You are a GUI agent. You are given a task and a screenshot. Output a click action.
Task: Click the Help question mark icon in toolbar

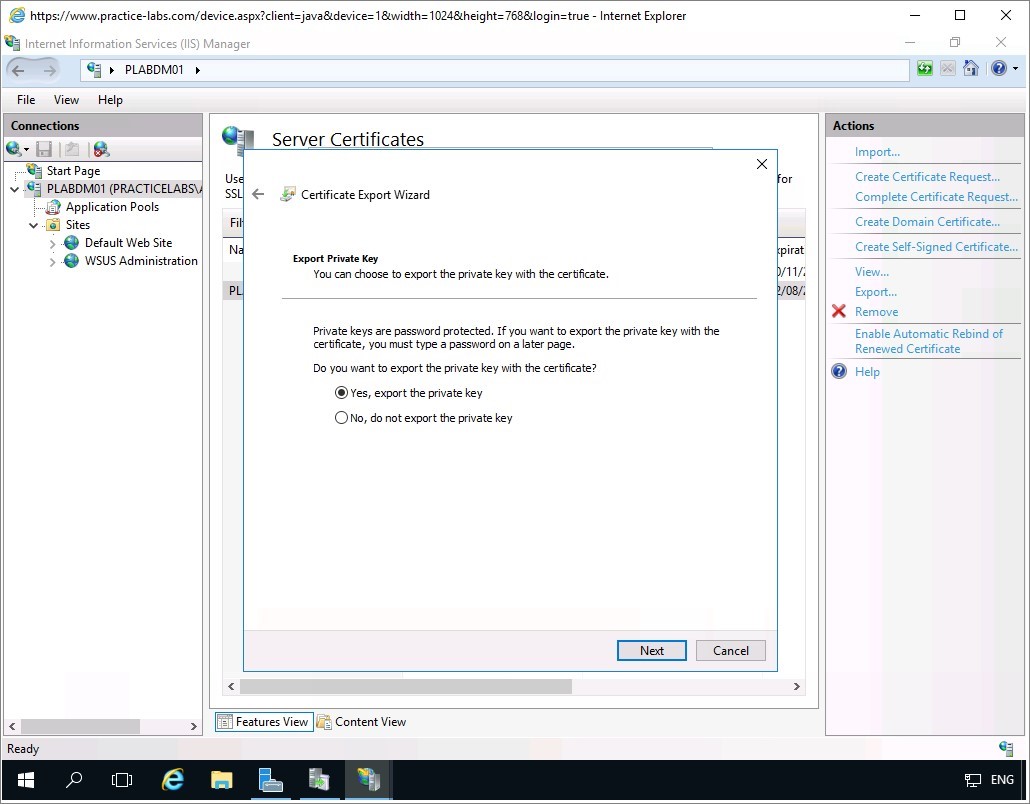pyautogui.click(x=998, y=69)
